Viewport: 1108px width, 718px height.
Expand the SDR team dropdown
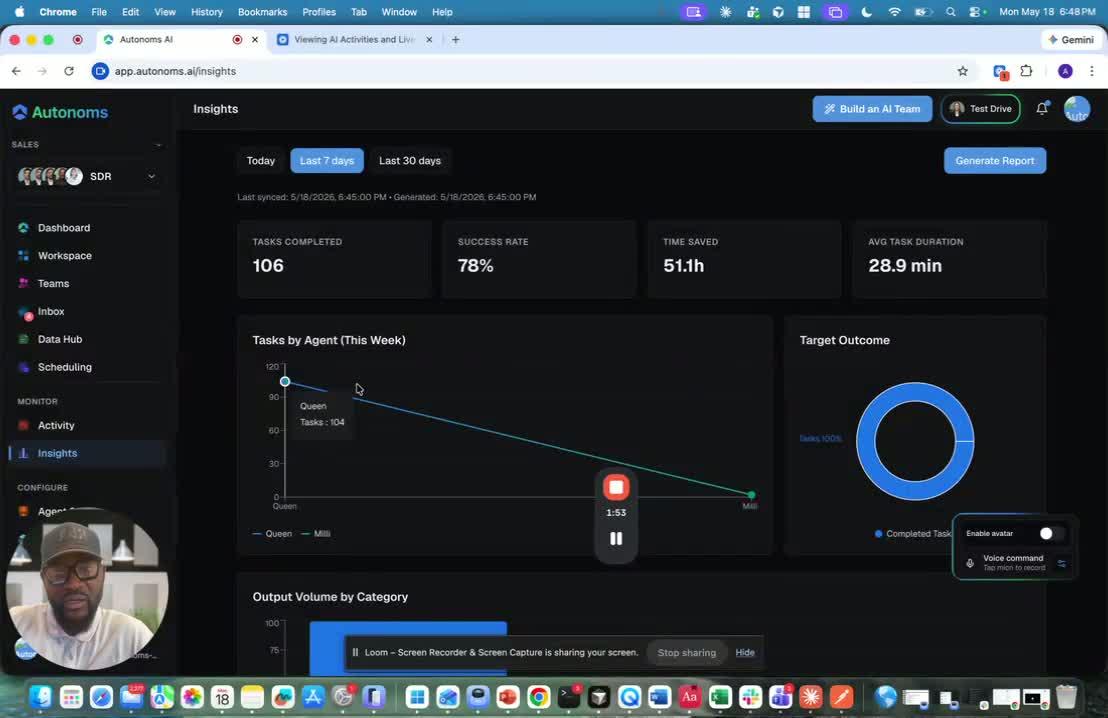point(151,177)
